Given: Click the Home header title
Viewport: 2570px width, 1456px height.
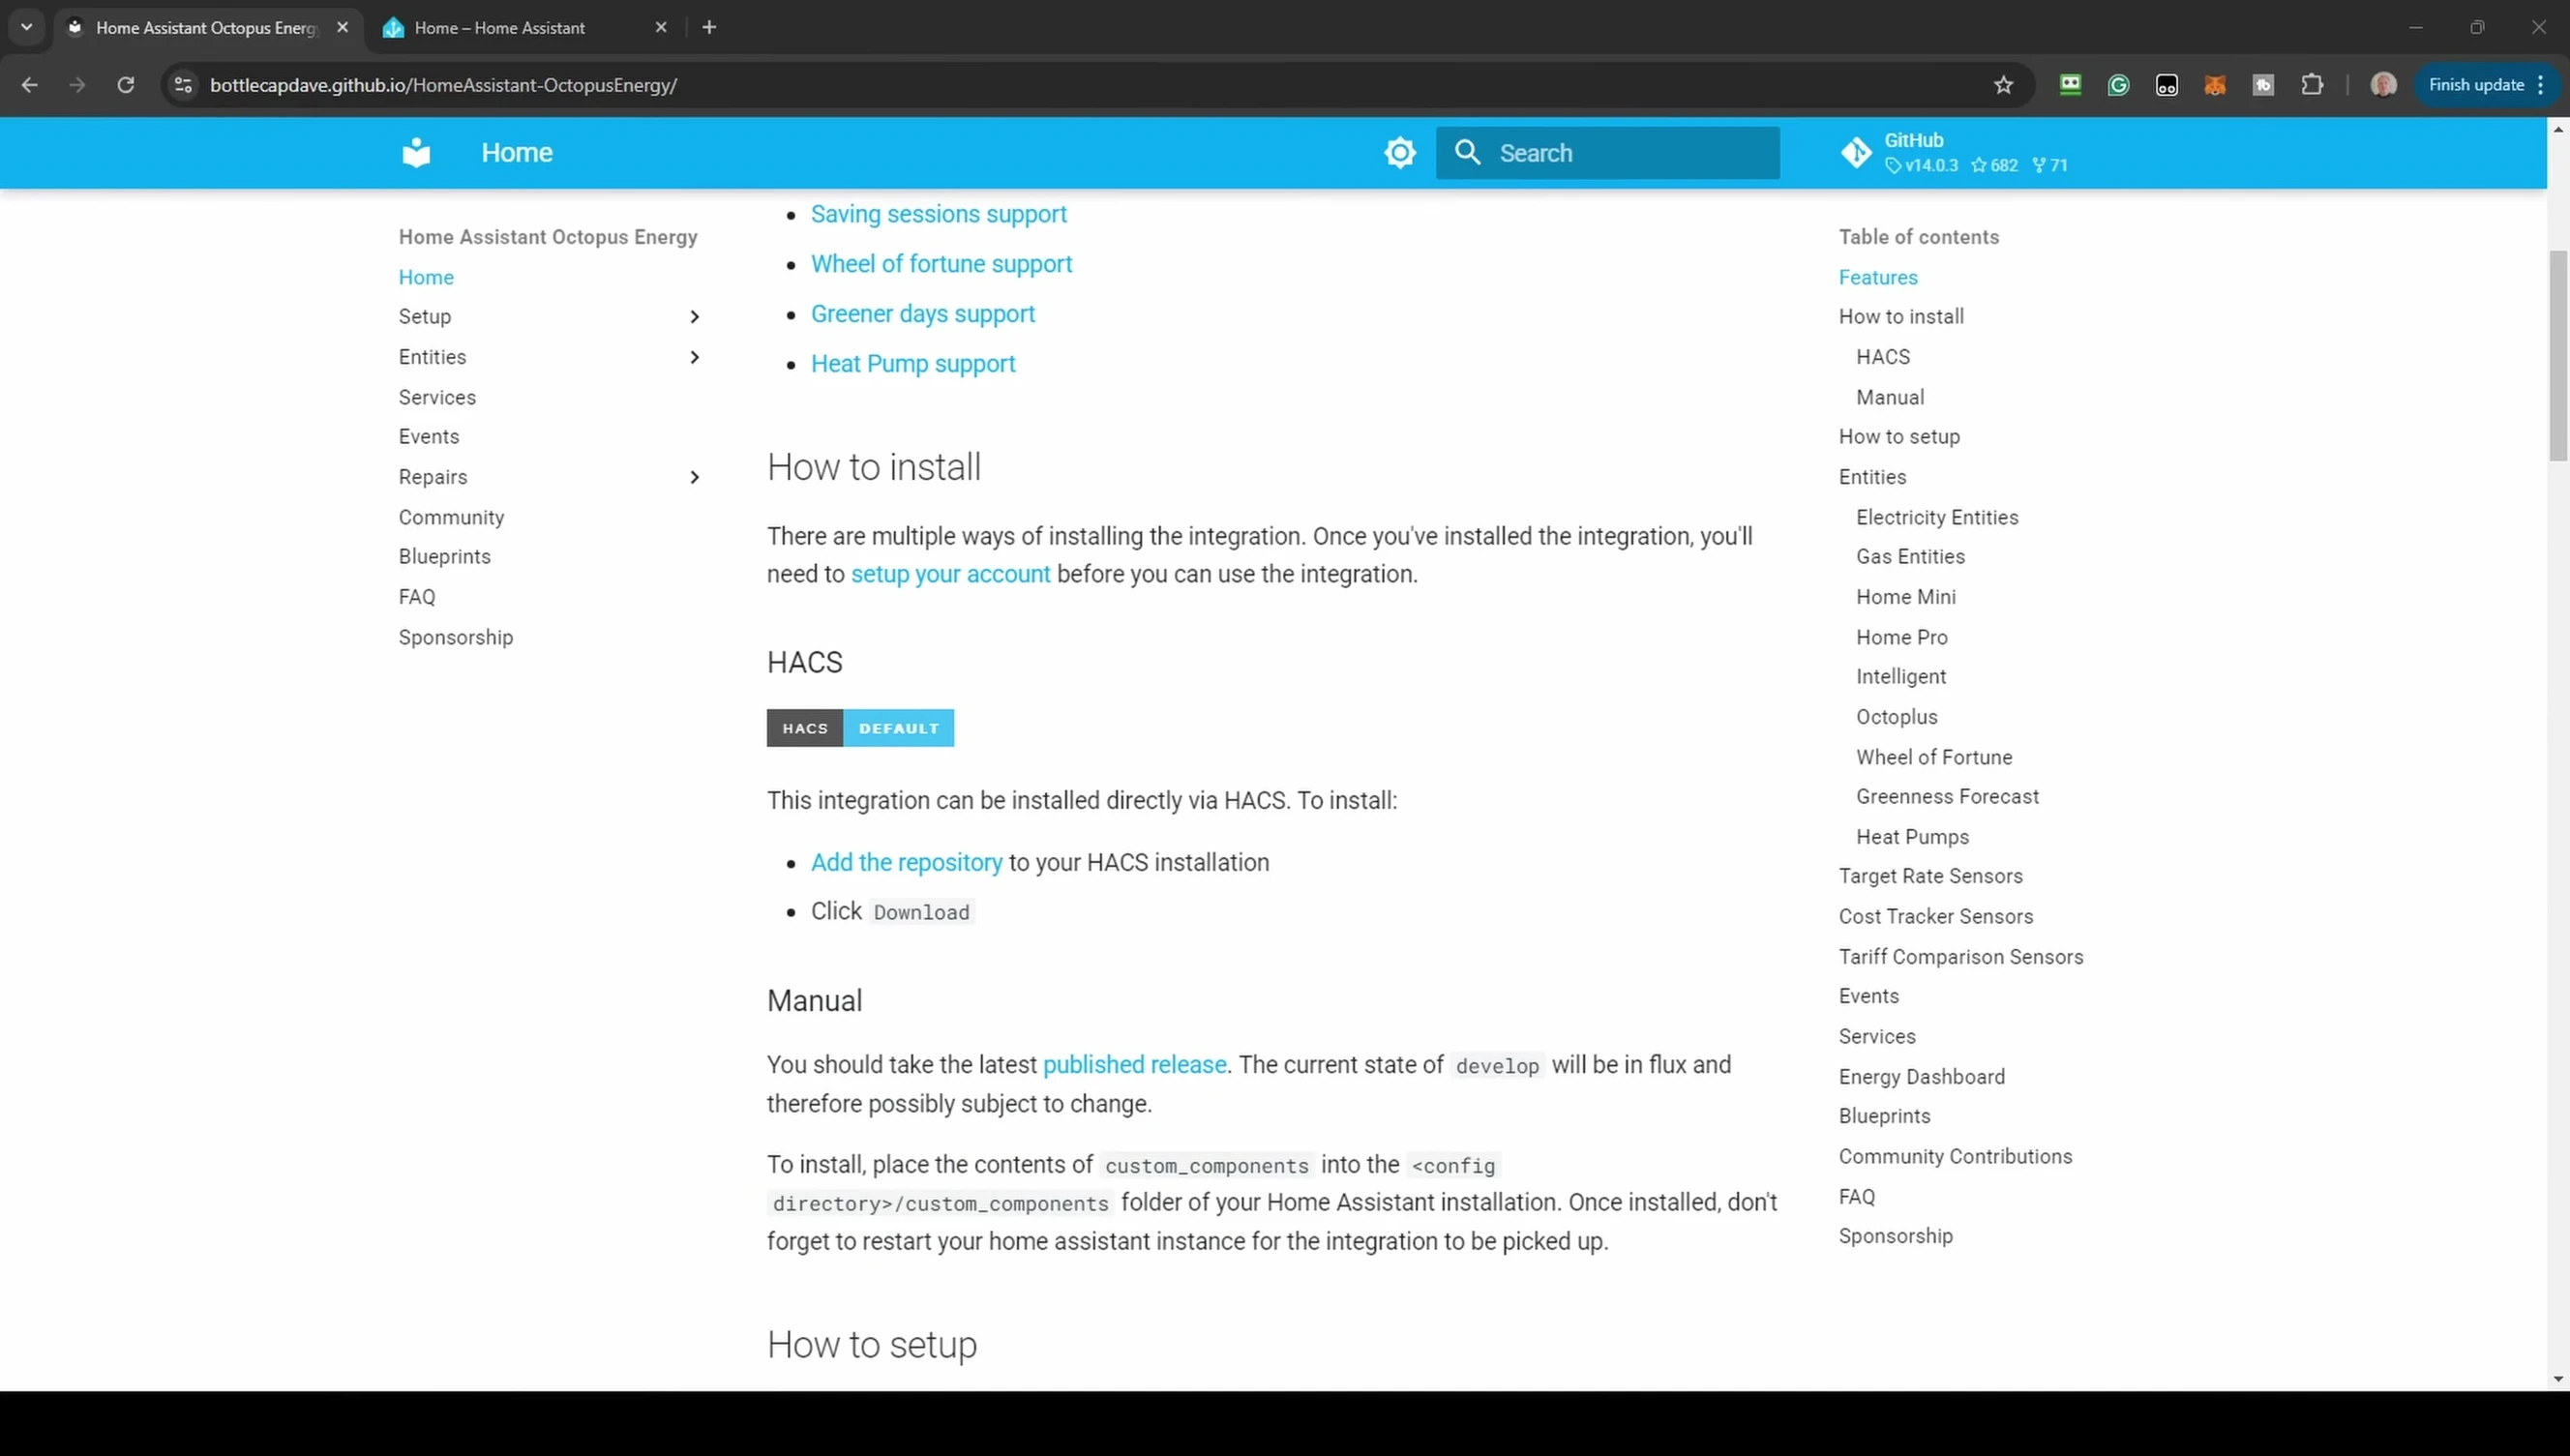Looking at the screenshot, I should click(516, 152).
